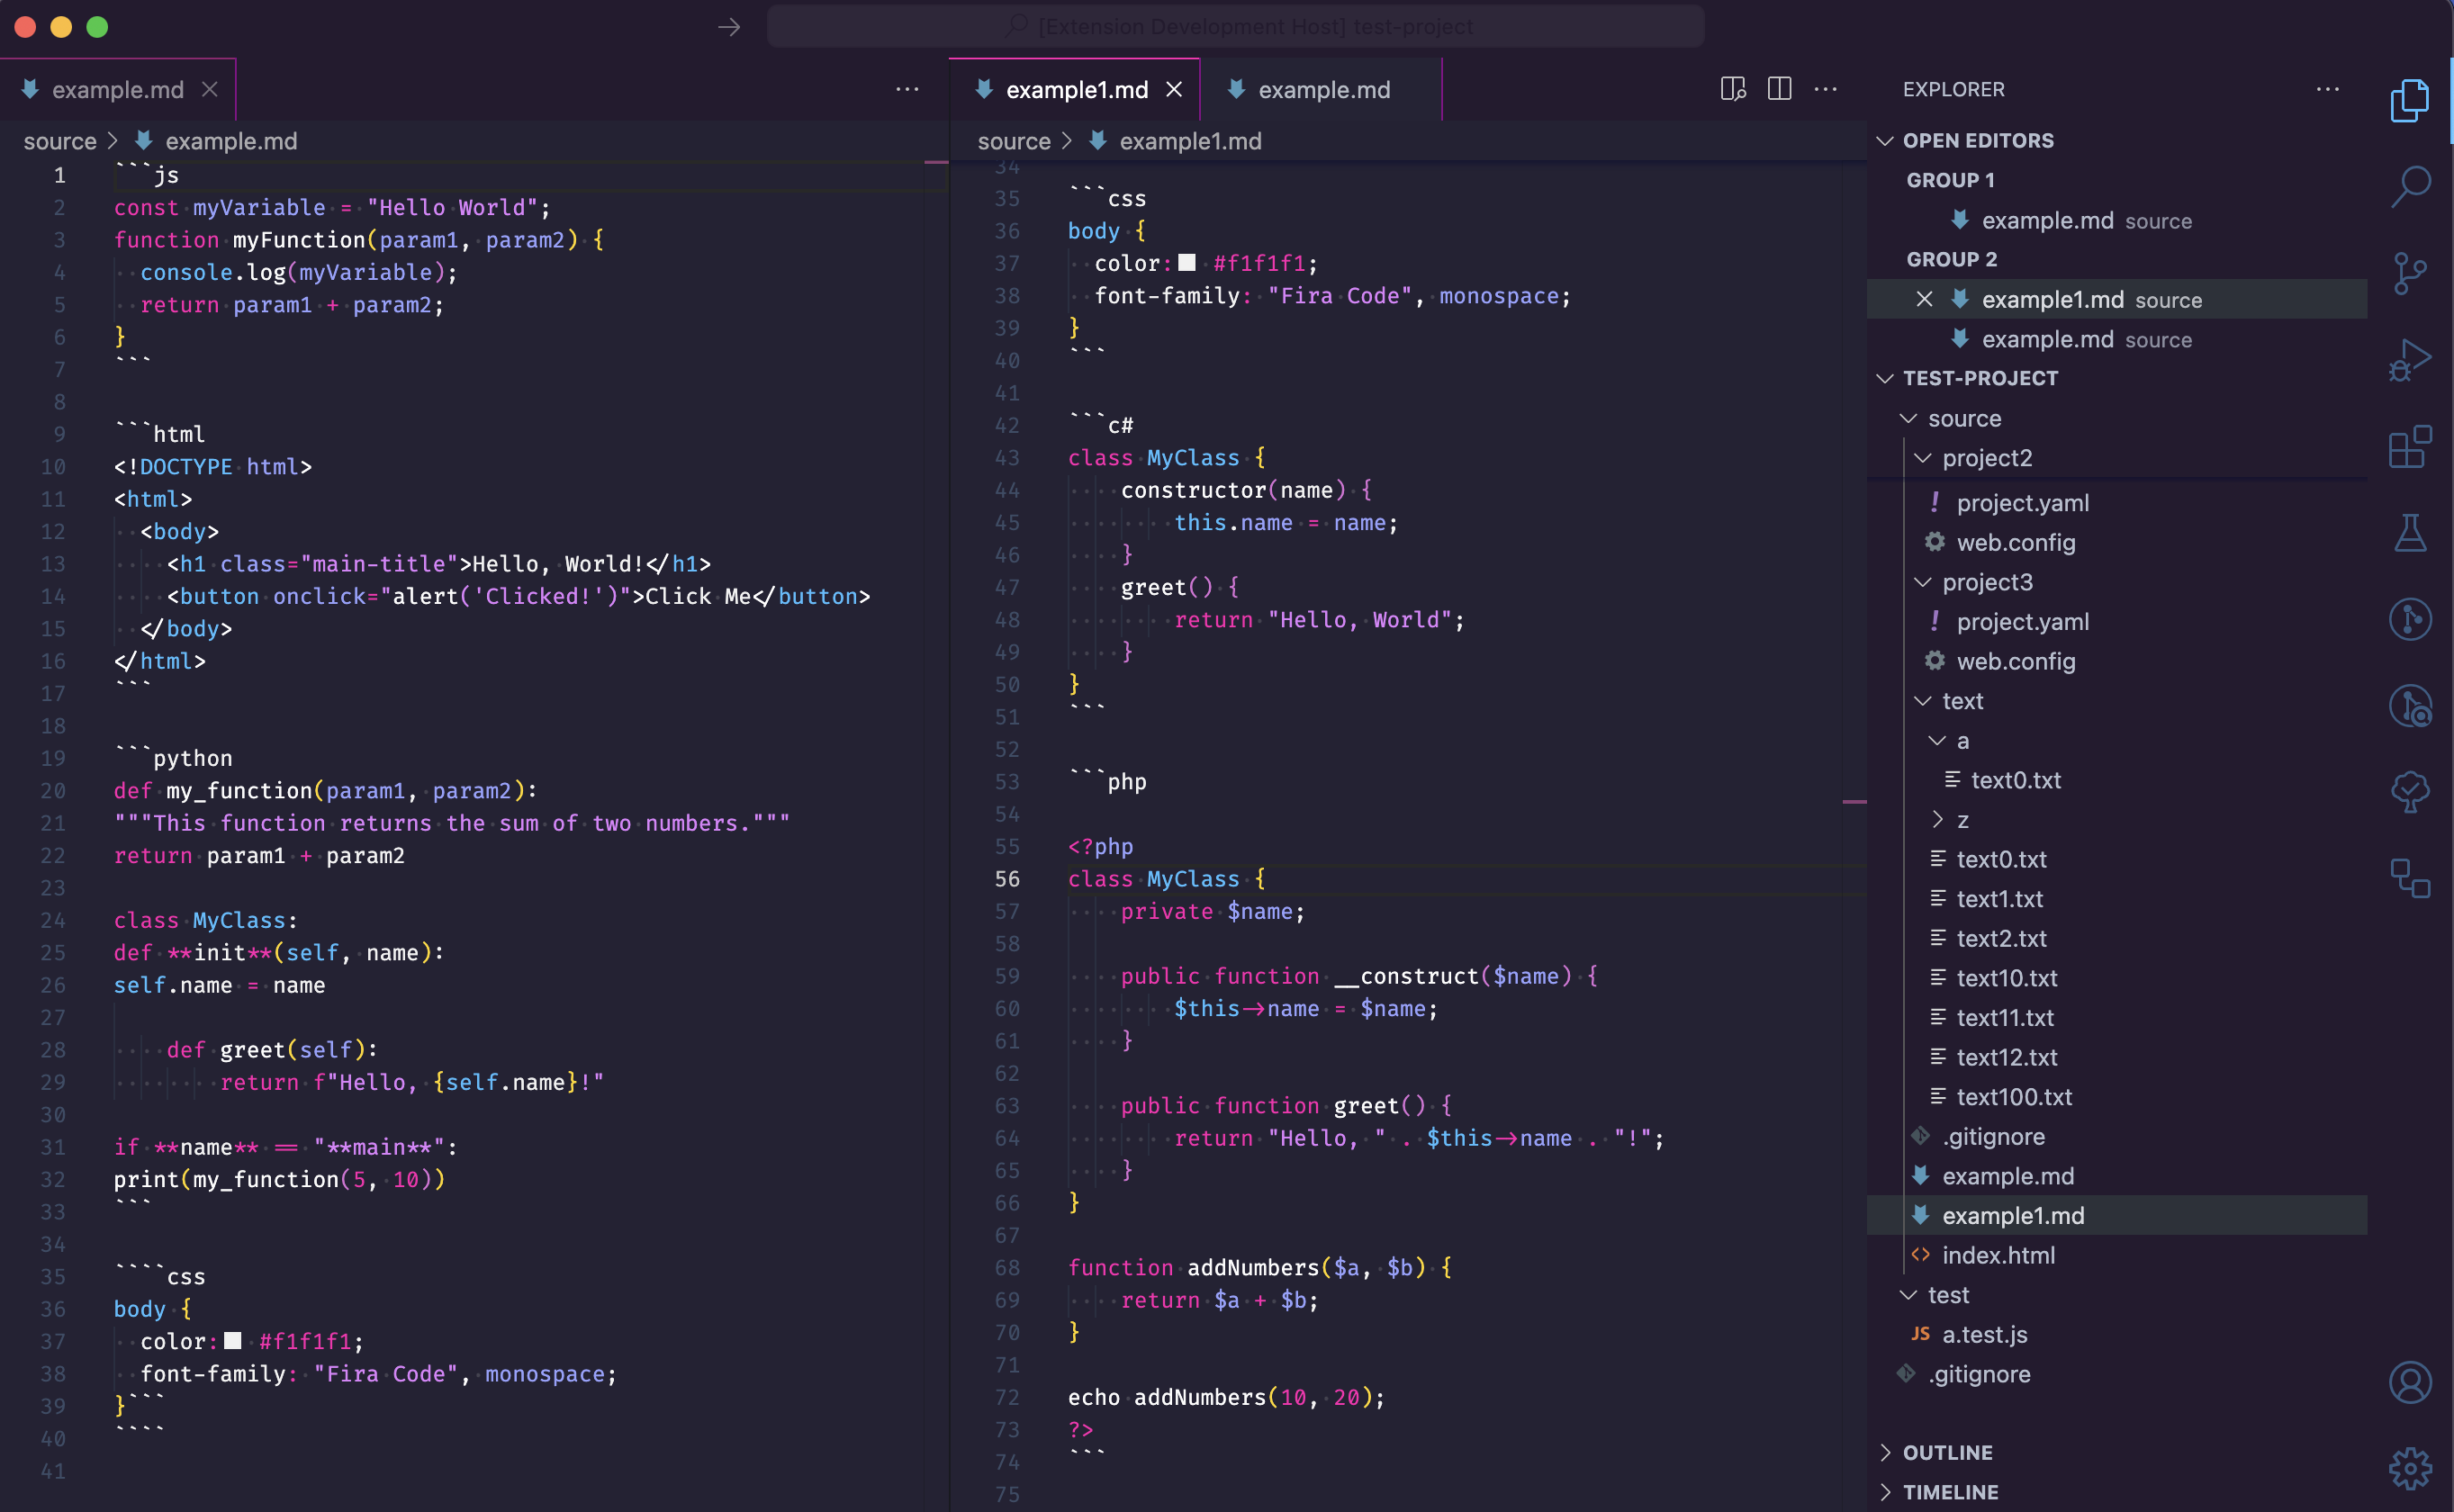Click the Open Preview to the Side icon

click(1733, 89)
